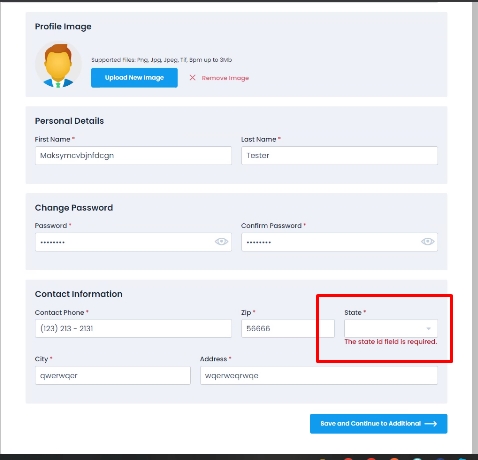Click the State dropdown arrow
Viewport: 478px width, 460px height.
(429, 329)
